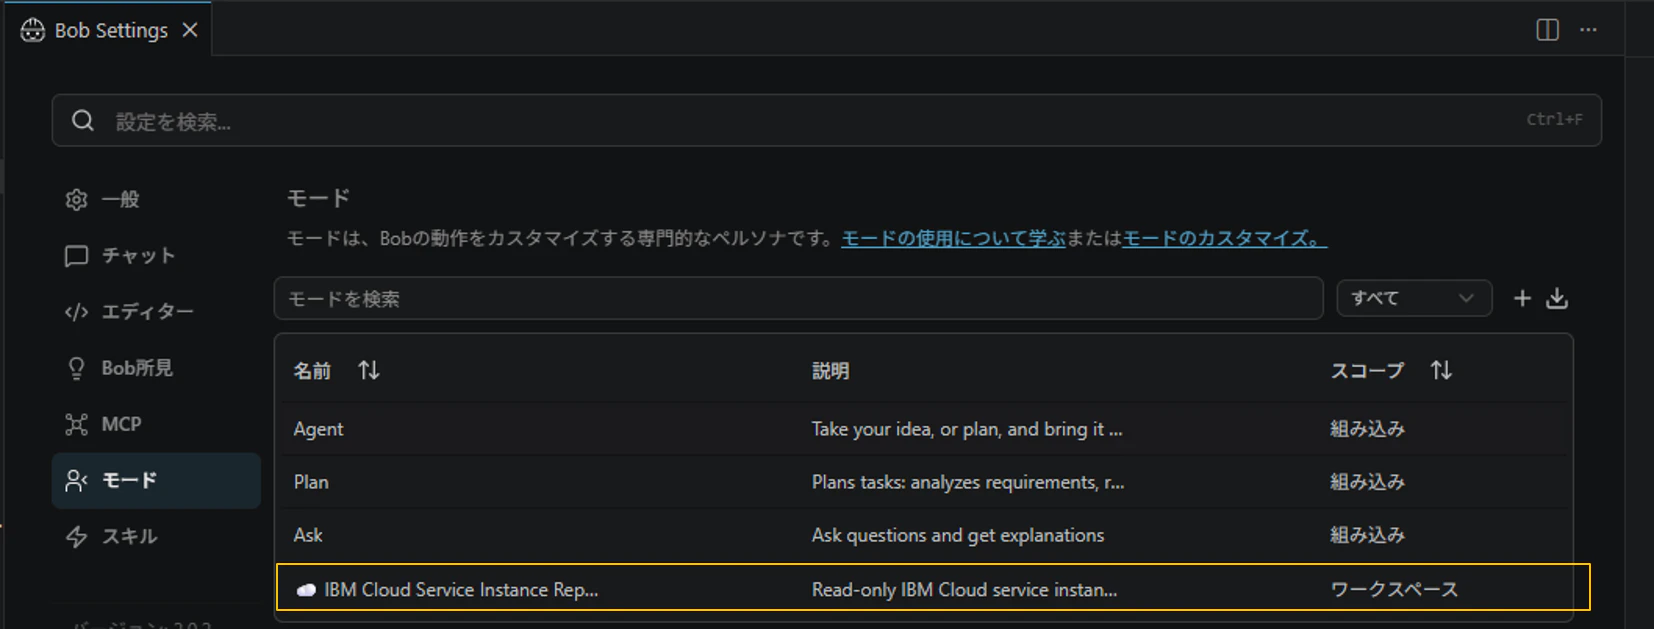Click the lightning icon beside スキル
Viewport: 1654px width, 629px height.
pyautogui.click(x=76, y=537)
